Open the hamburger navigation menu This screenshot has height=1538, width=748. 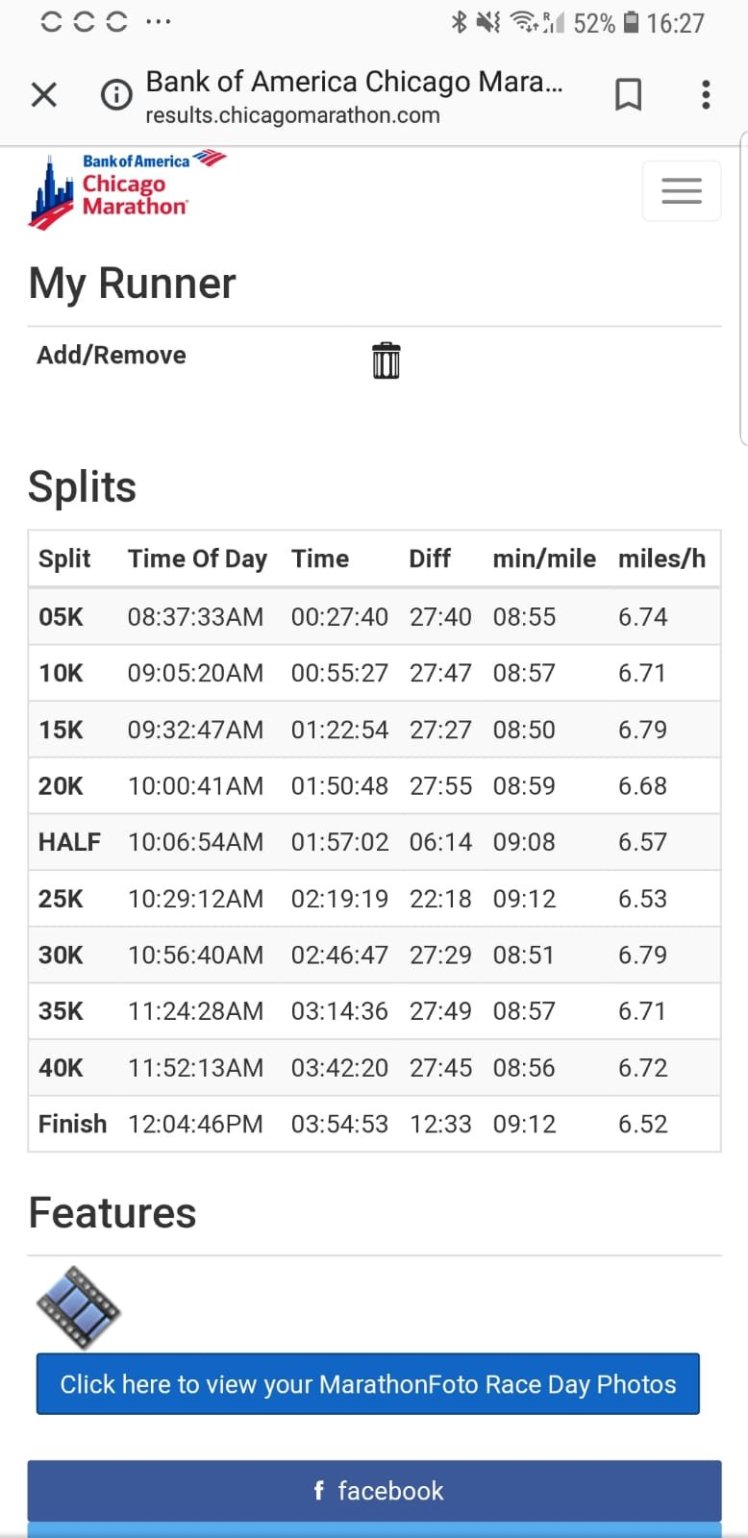[681, 191]
